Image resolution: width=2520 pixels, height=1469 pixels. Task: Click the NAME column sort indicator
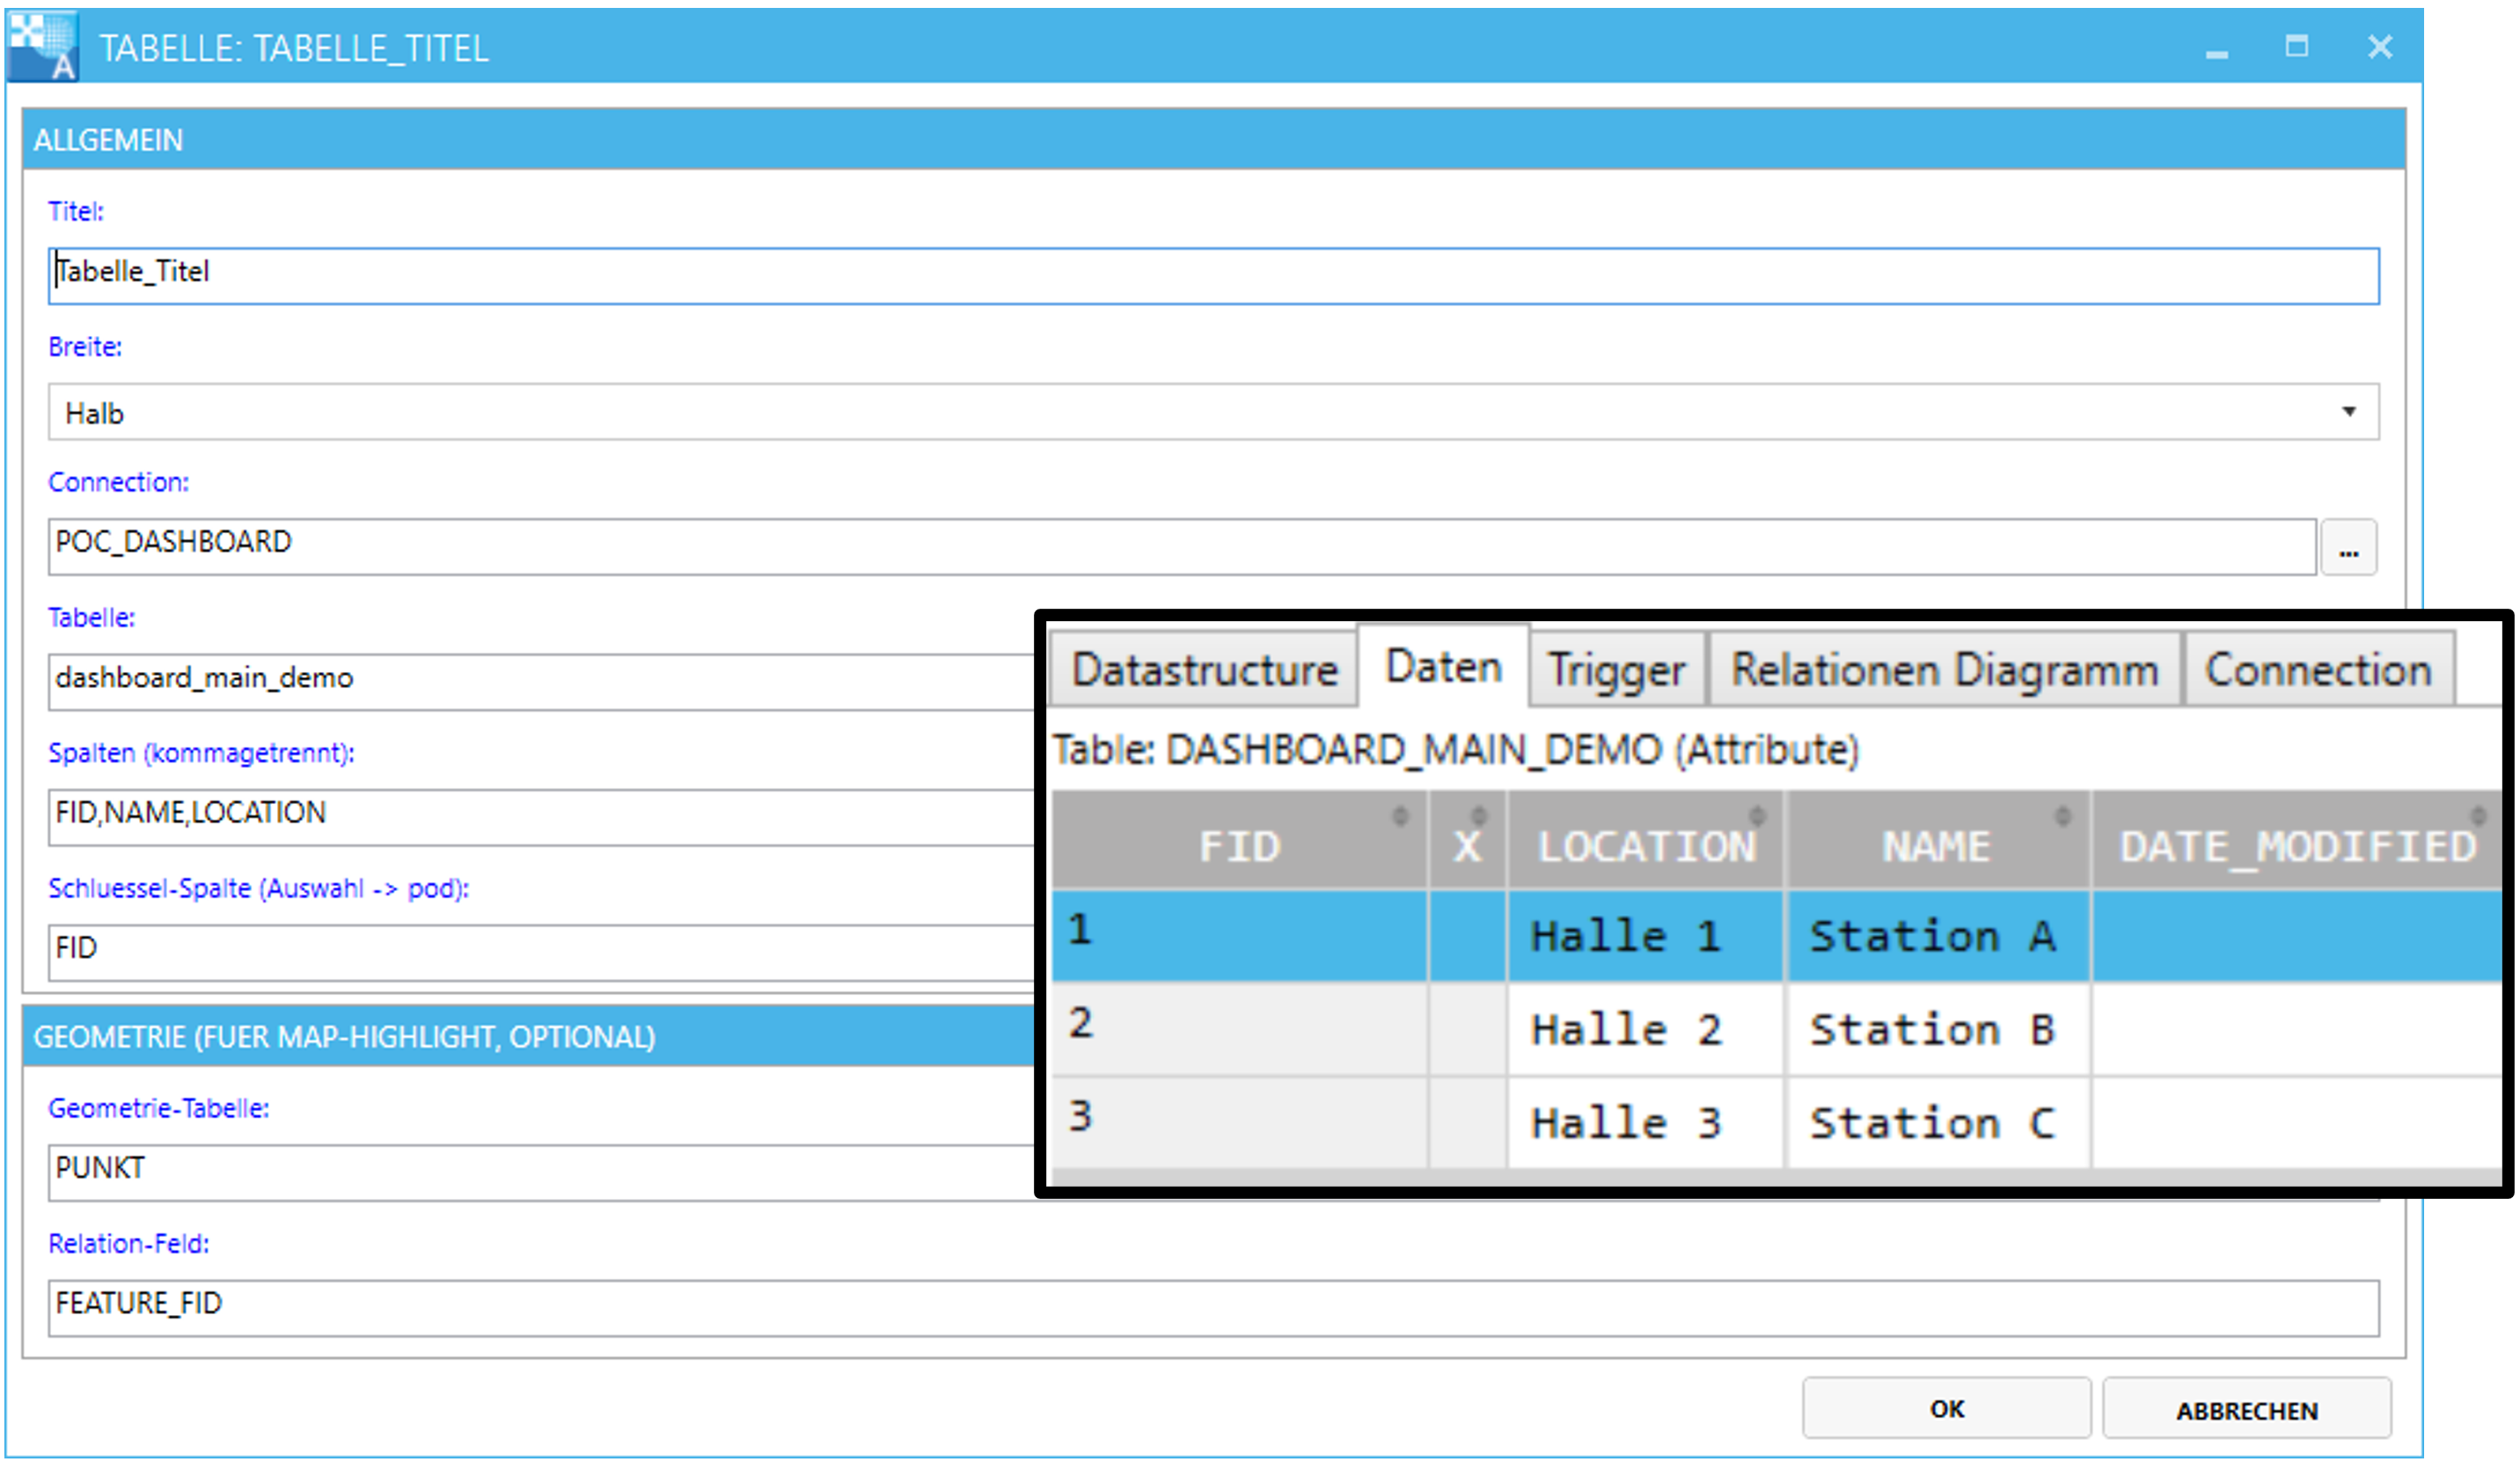(x=2062, y=816)
